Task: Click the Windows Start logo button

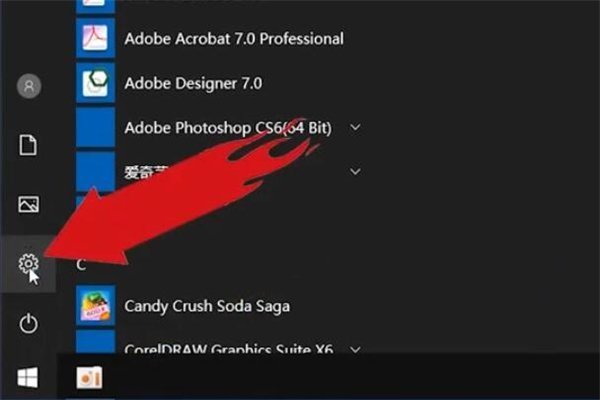Action: (28, 377)
